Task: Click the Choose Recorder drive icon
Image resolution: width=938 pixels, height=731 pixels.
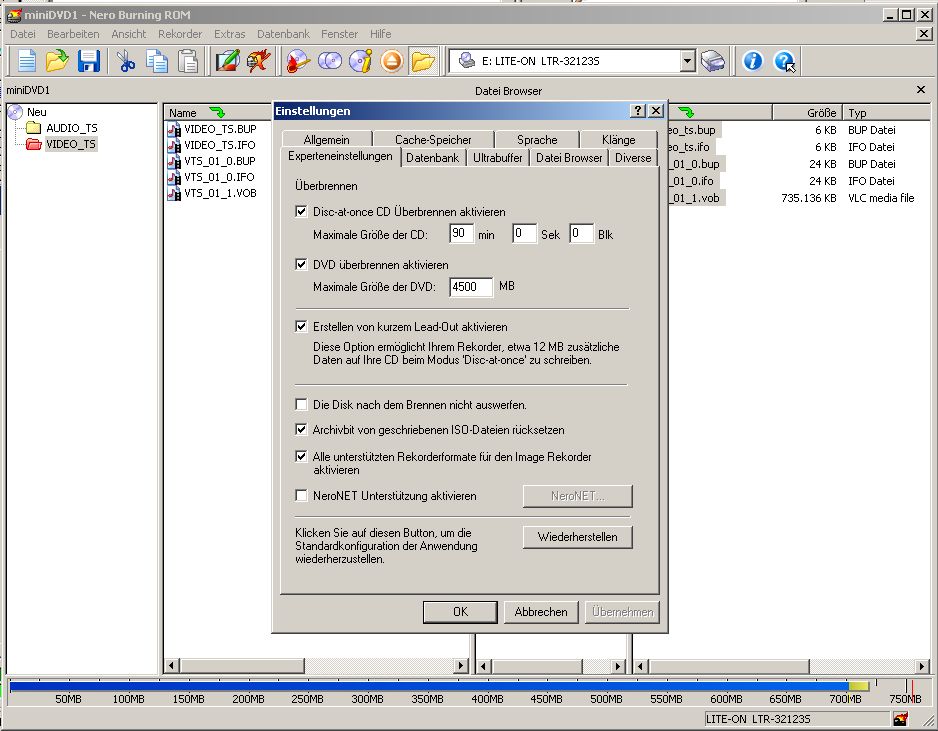Action: point(712,61)
